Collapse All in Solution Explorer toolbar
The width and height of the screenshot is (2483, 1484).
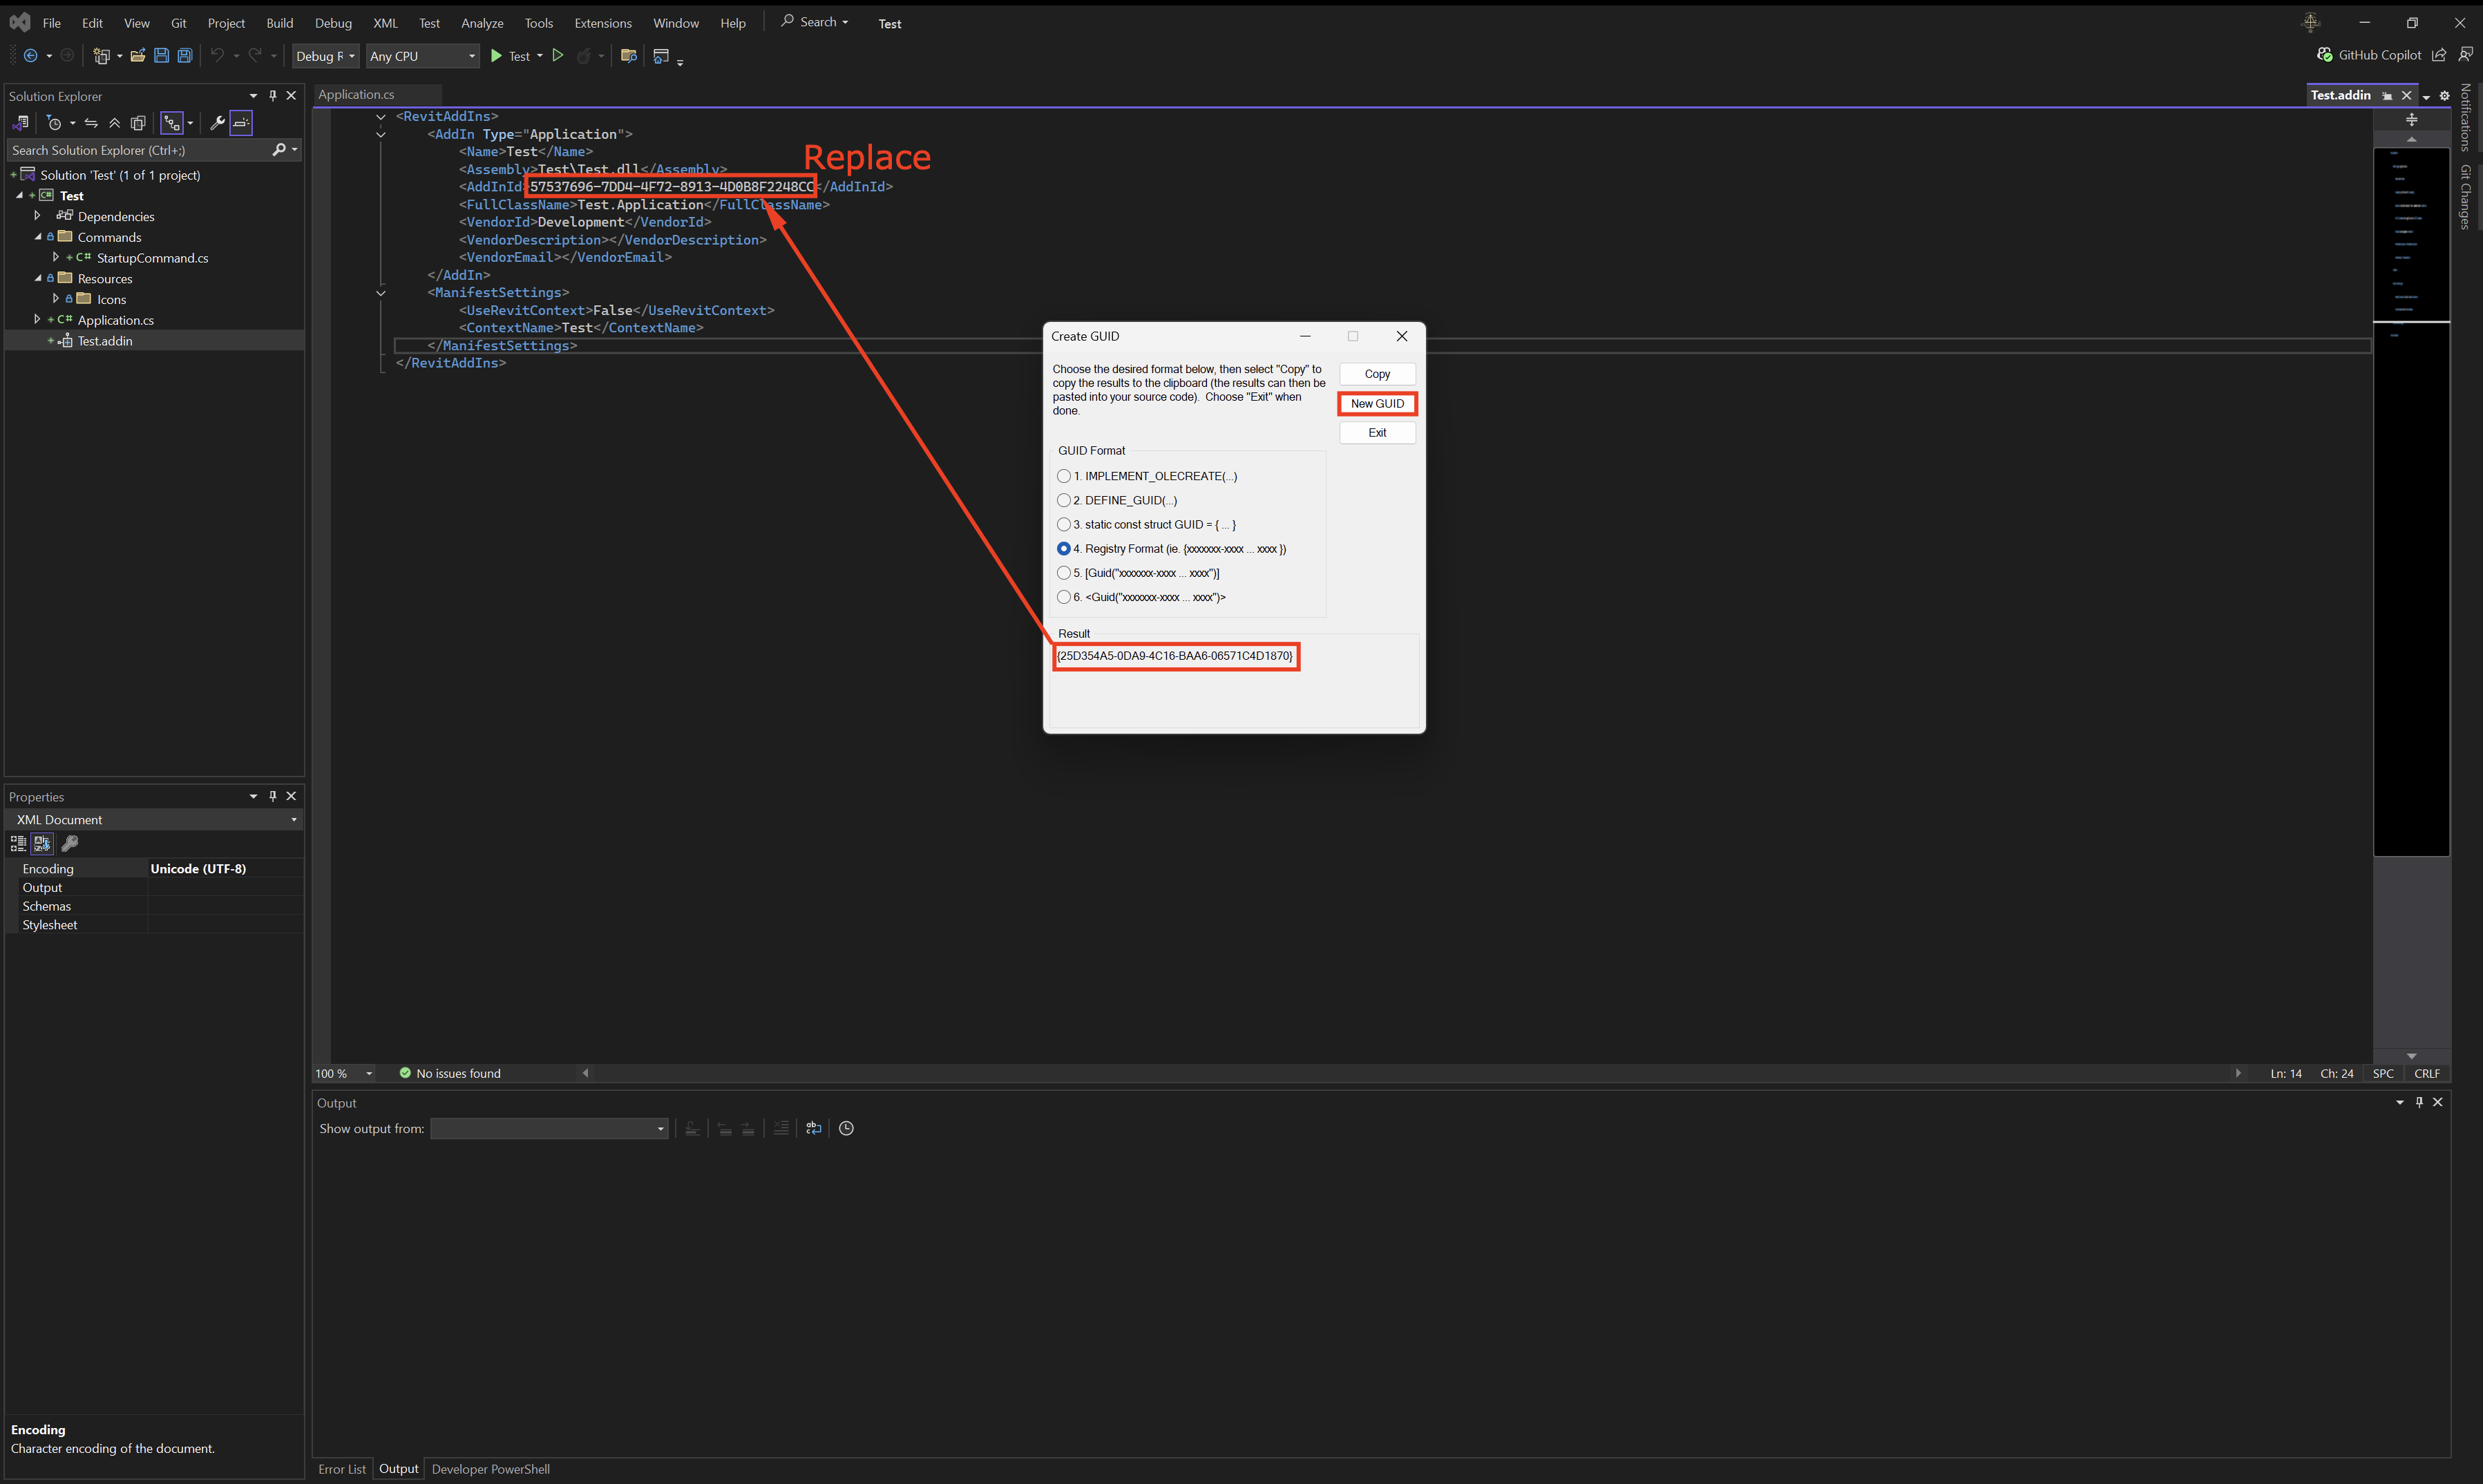(x=115, y=123)
